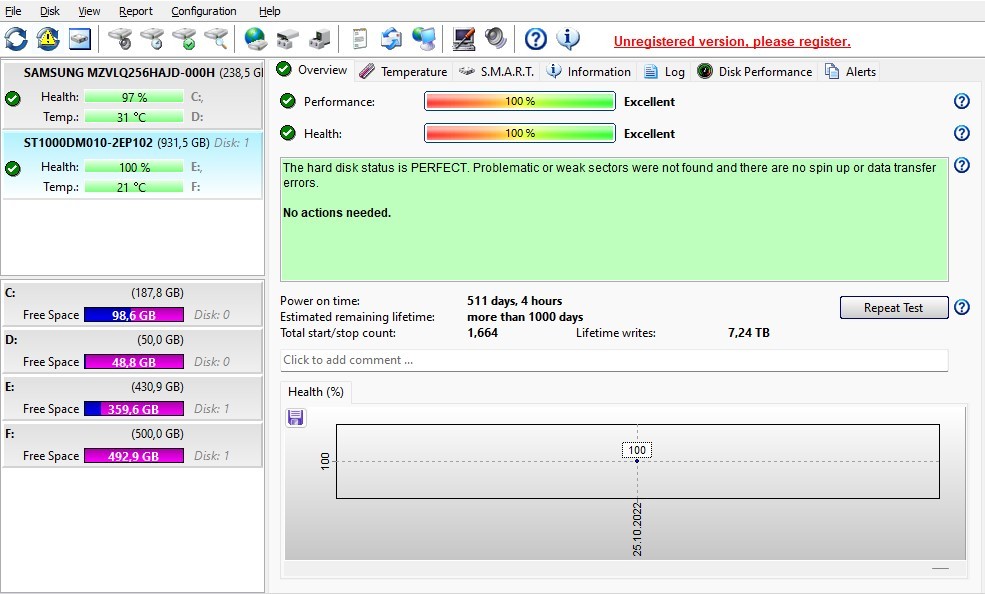
Task: Save the health graph with floppy icon
Action: (296, 418)
